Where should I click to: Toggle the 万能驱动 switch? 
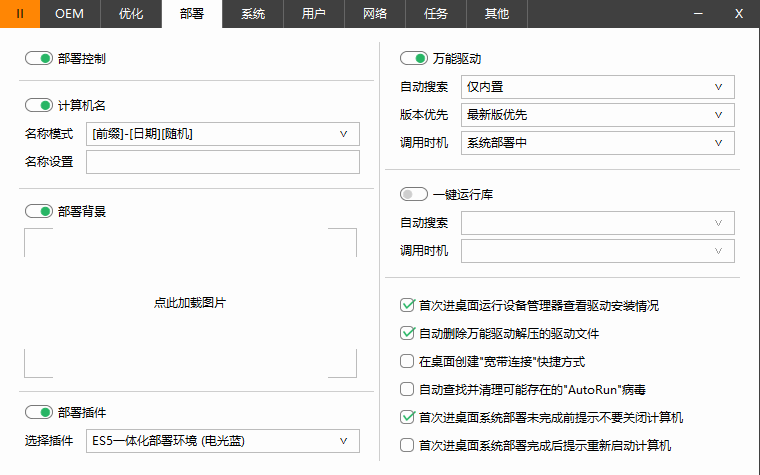413,59
